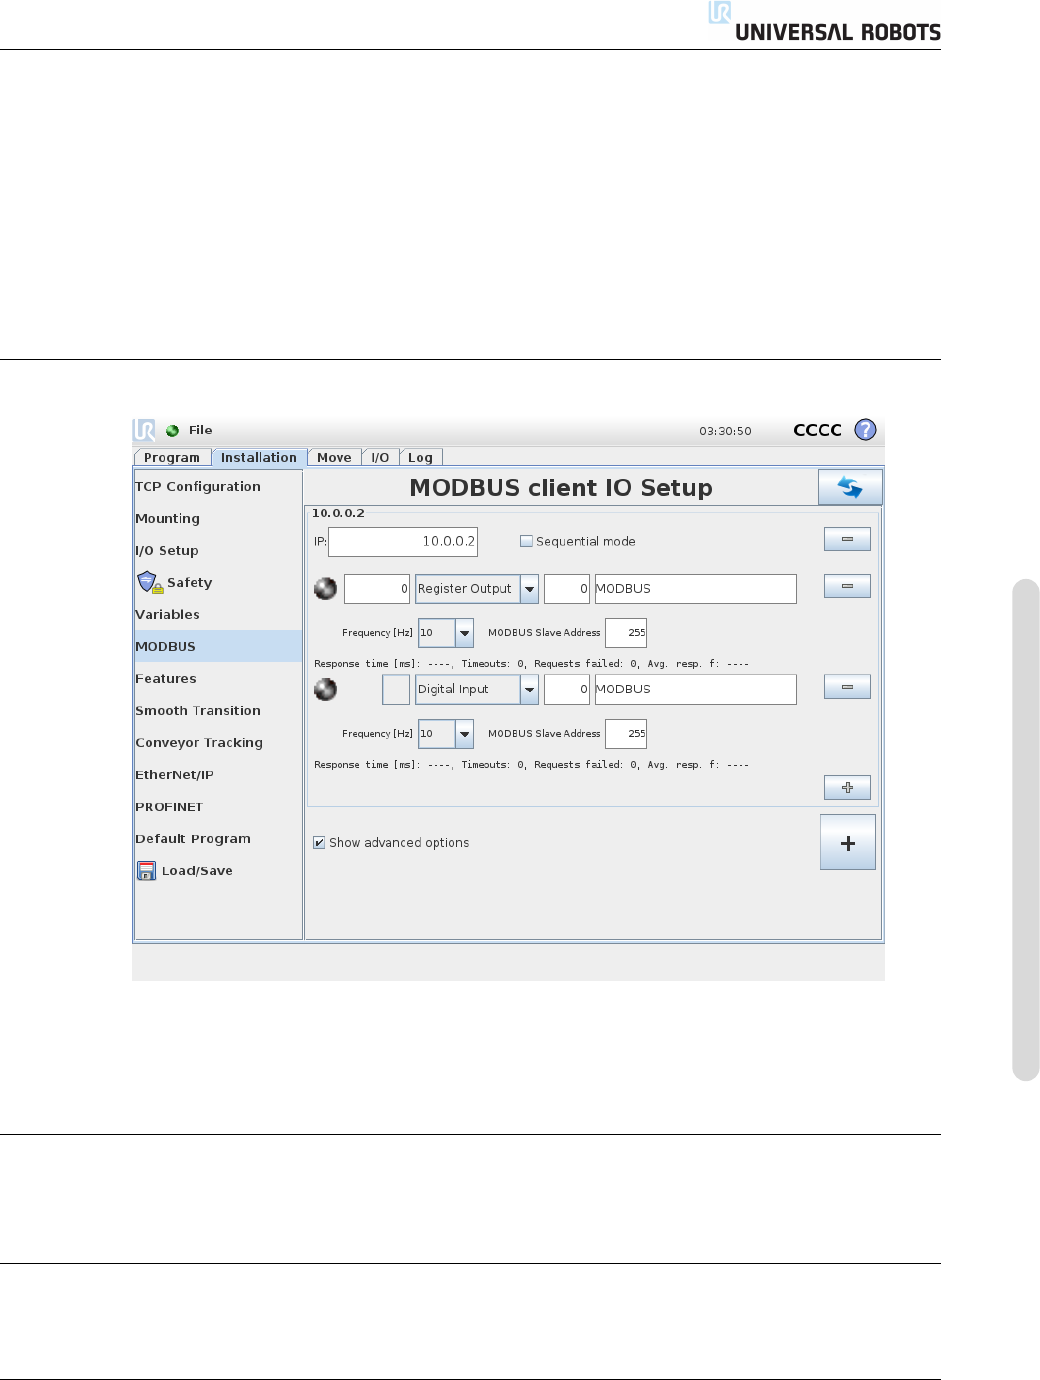Click the CCCC text in the title bar
The height and width of the screenshot is (1380, 1040).
pos(817,430)
